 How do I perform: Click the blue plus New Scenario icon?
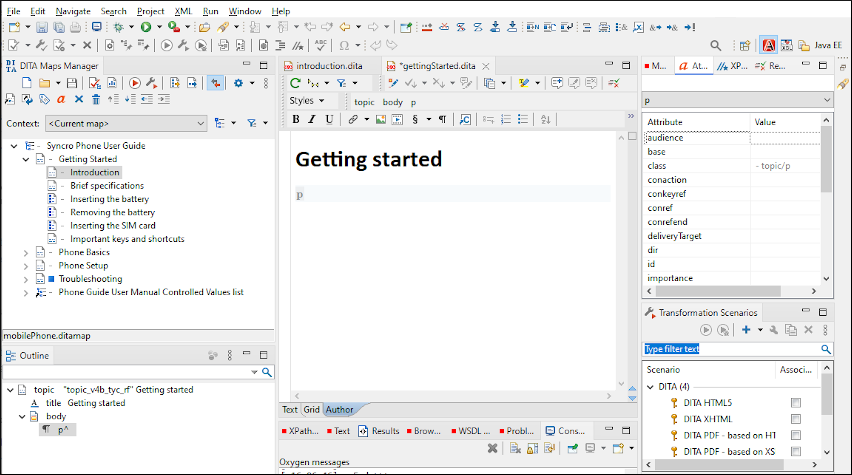coord(745,330)
